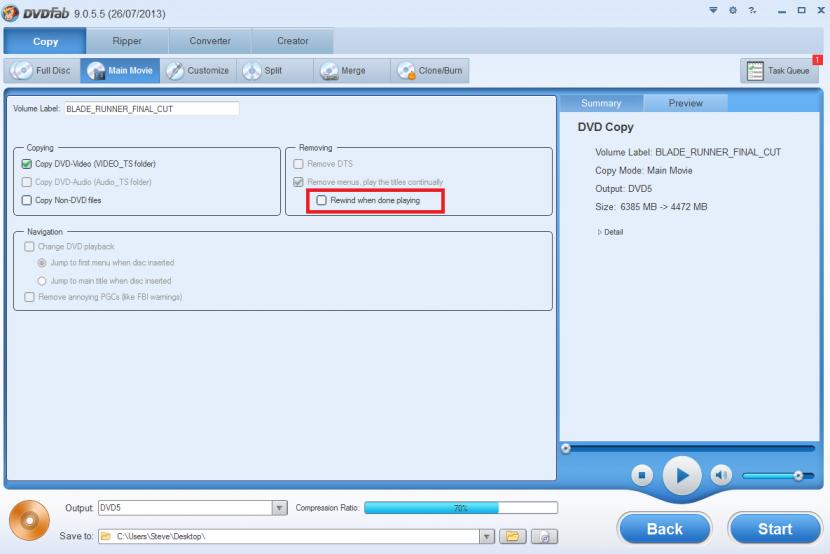This screenshot has height=554, width=830.
Task: Adjust the volume slider knob
Action: coord(798,476)
